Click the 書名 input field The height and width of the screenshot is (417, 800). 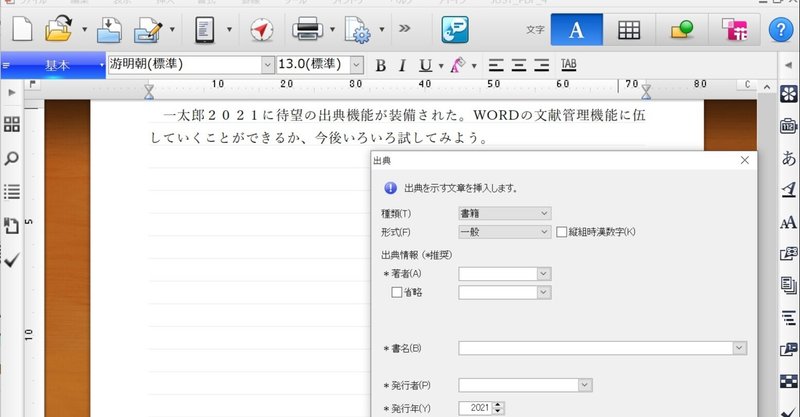[596, 348]
